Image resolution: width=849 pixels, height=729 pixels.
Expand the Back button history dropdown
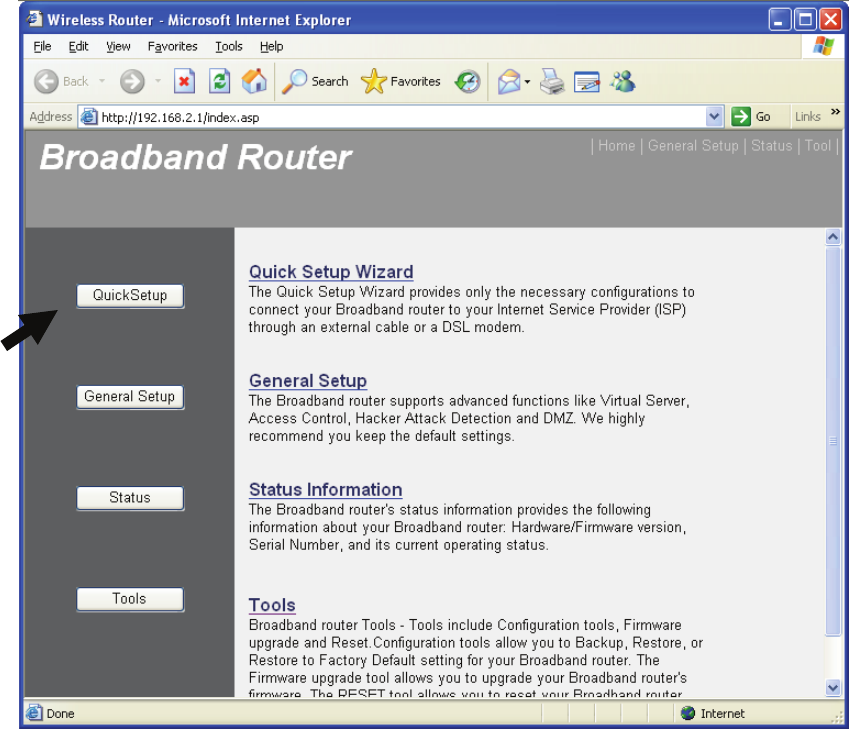pos(102,81)
